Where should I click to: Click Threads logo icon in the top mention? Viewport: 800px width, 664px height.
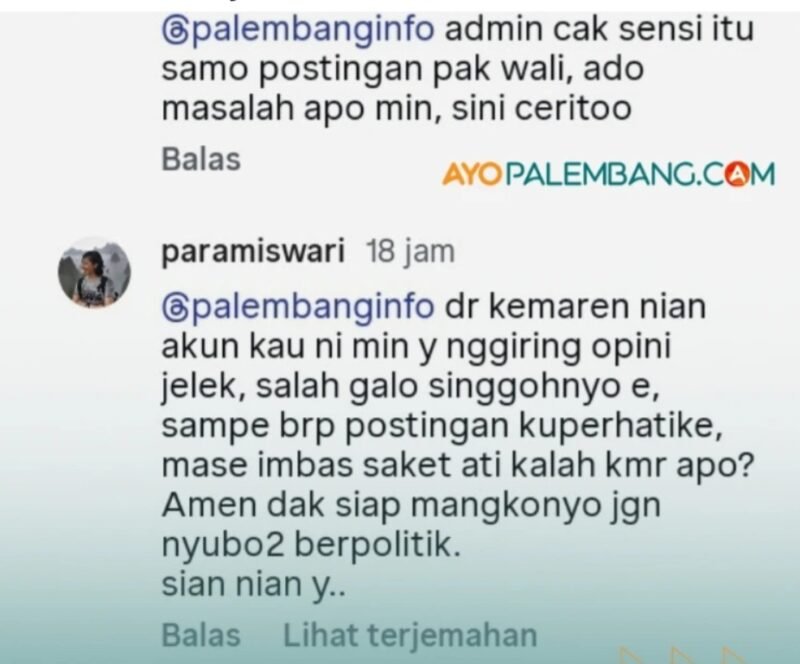tap(175, 30)
